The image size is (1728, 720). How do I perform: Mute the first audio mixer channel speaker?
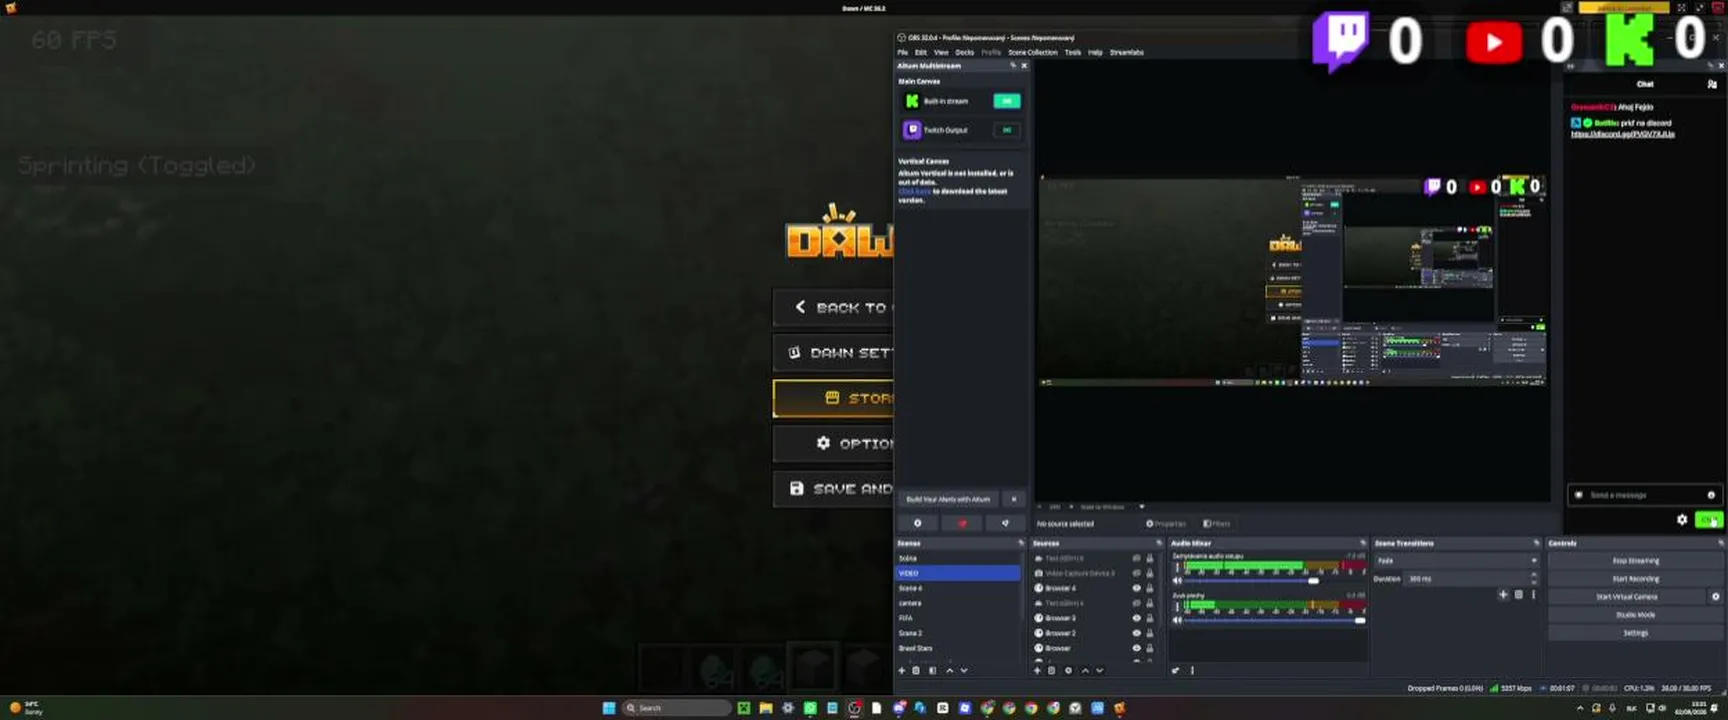(x=1177, y=580)
